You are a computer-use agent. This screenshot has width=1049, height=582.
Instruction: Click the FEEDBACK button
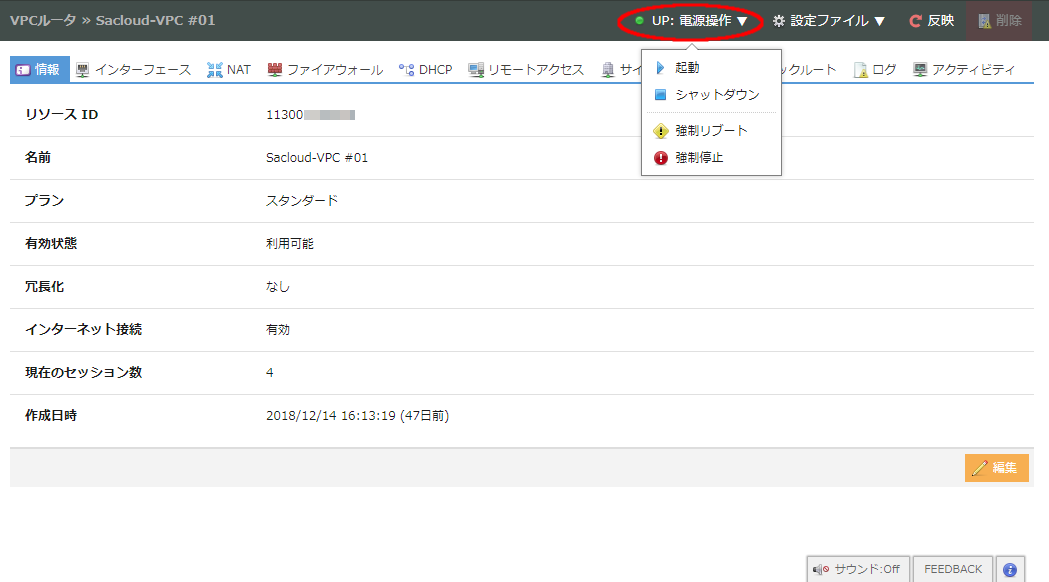click(x=952, y=568)
